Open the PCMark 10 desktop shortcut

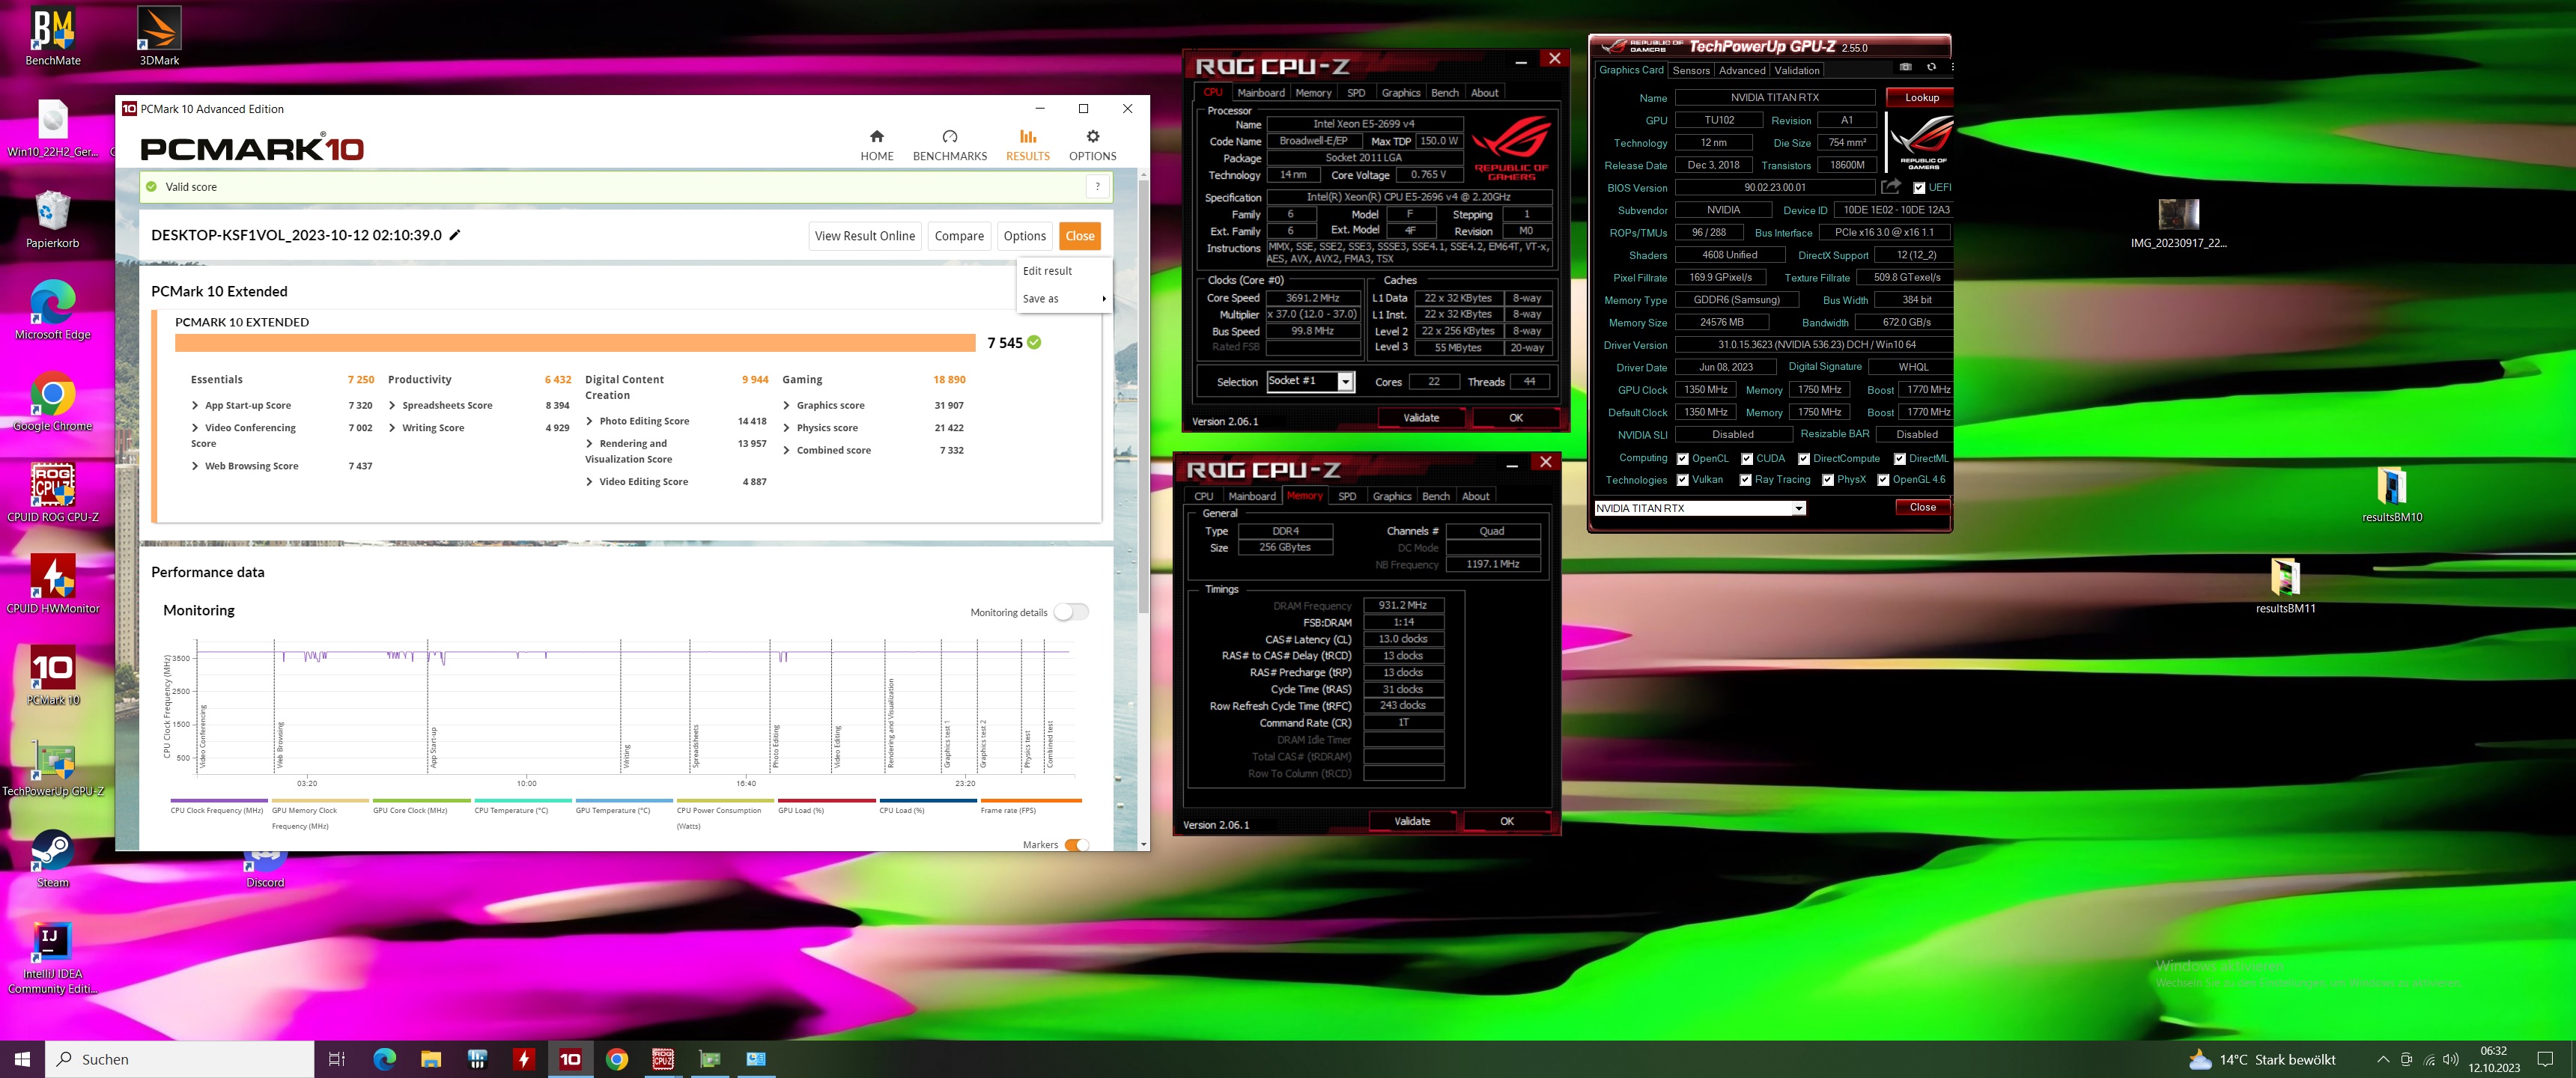(53, 676)
